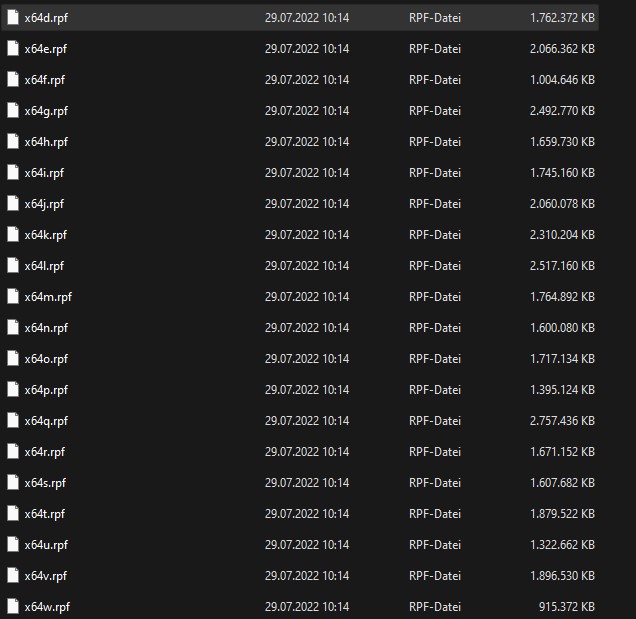
Task: Click the file icon of x64o.rpf
Action: (x=13, y=358)
